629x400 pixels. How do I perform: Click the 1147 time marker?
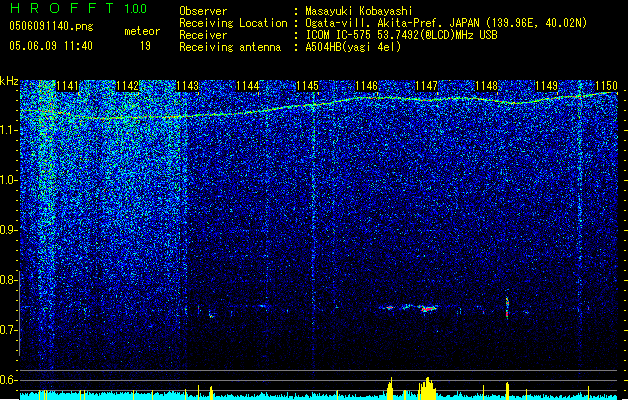pyautogui.click(x=426, y=86)
